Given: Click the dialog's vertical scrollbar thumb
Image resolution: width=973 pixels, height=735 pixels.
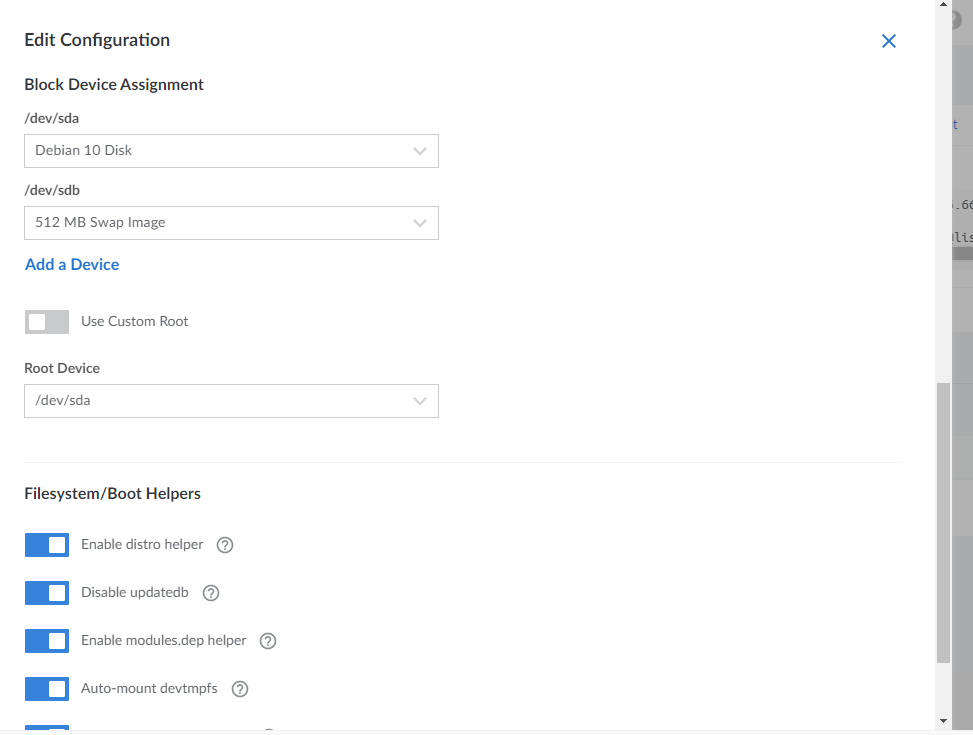Looking at the screenshot, I should [x=943, y=520].
